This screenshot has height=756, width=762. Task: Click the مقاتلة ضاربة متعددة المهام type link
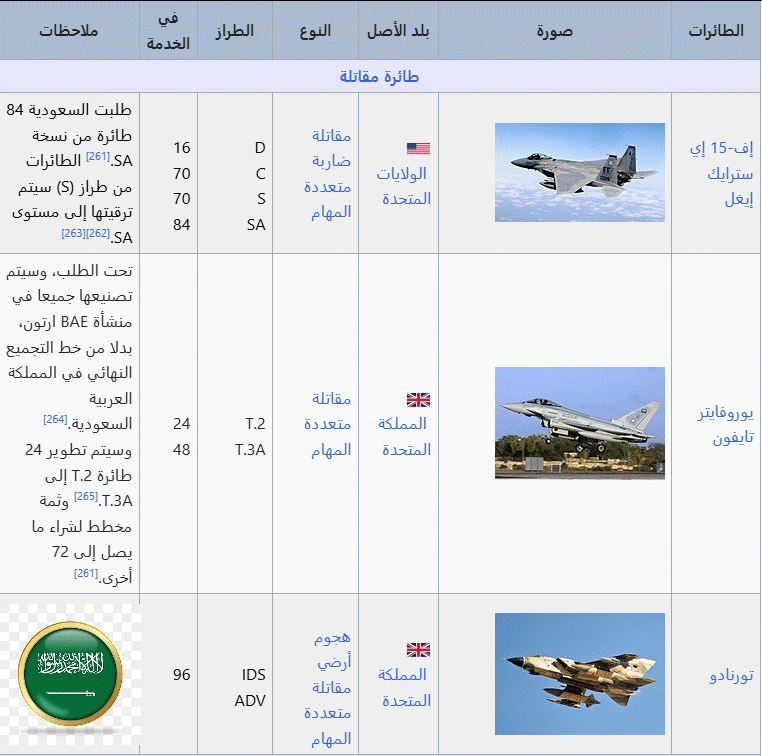click(x=329, y=173)
